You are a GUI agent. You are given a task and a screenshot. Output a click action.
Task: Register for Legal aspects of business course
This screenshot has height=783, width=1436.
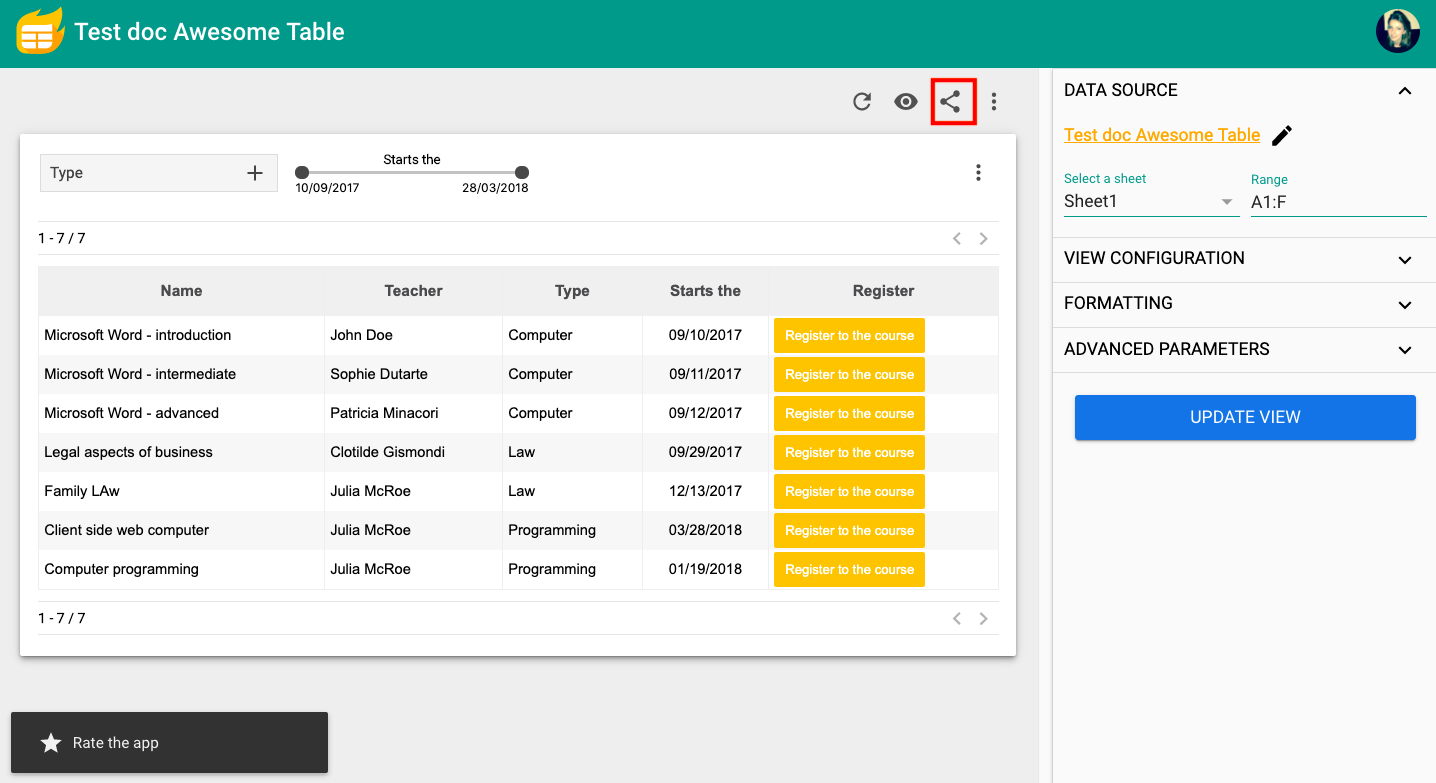[849, 452]
